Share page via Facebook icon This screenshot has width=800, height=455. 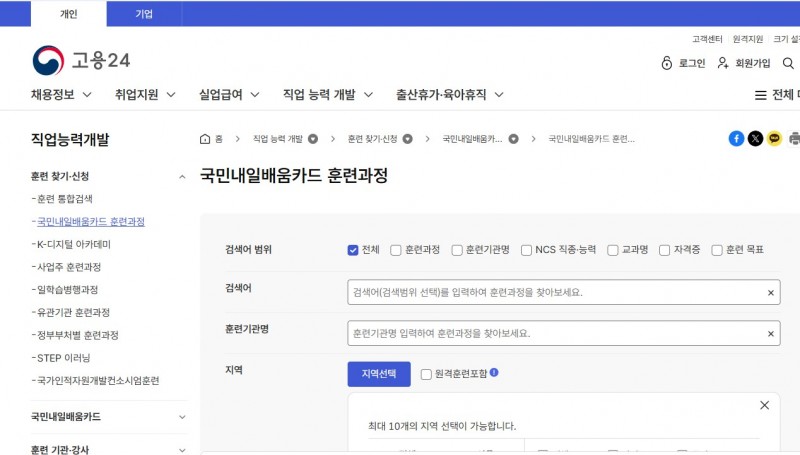(x=736, y=139)
